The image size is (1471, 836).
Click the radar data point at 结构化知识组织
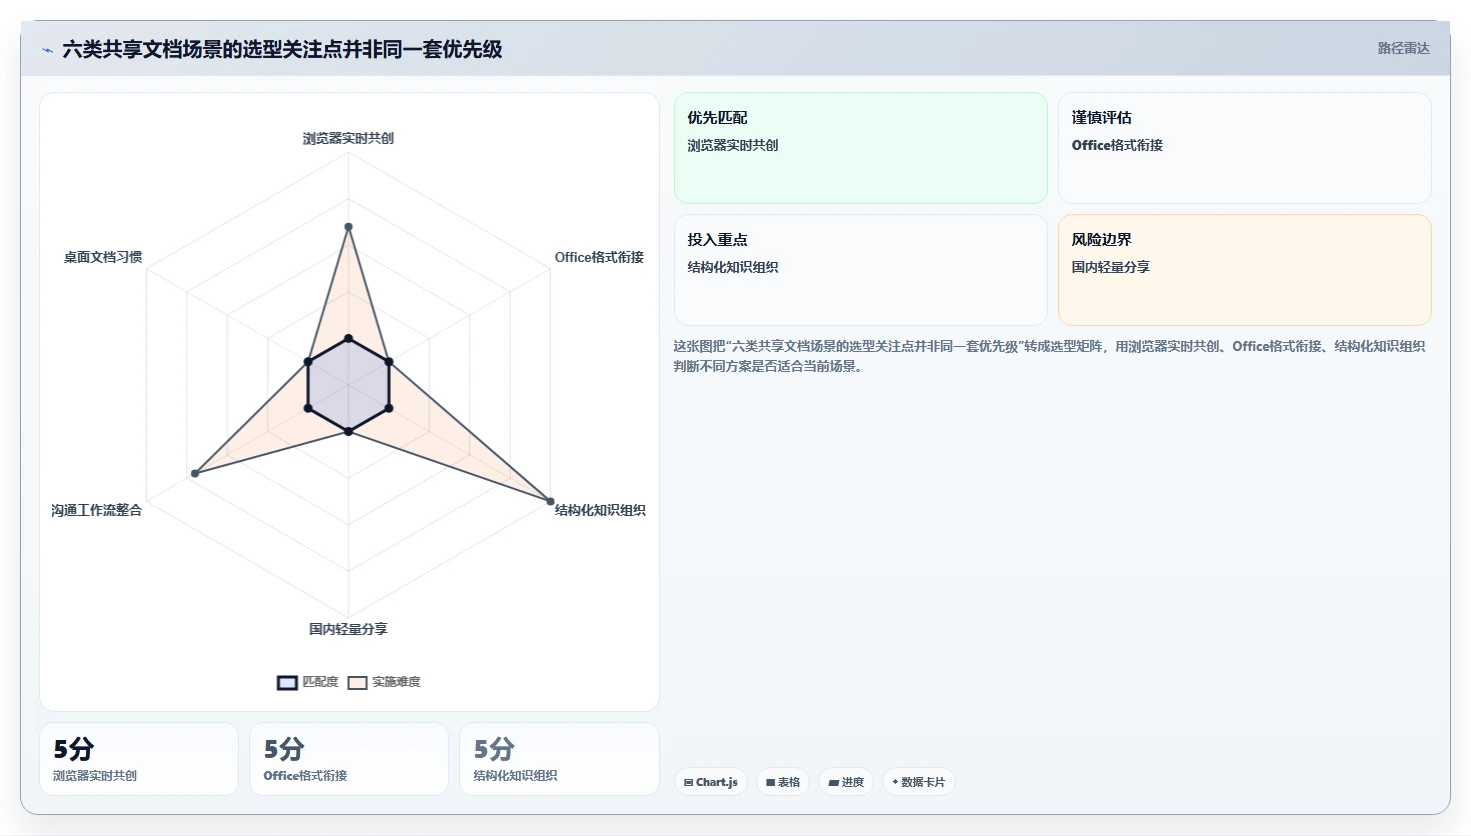[550, 501]
